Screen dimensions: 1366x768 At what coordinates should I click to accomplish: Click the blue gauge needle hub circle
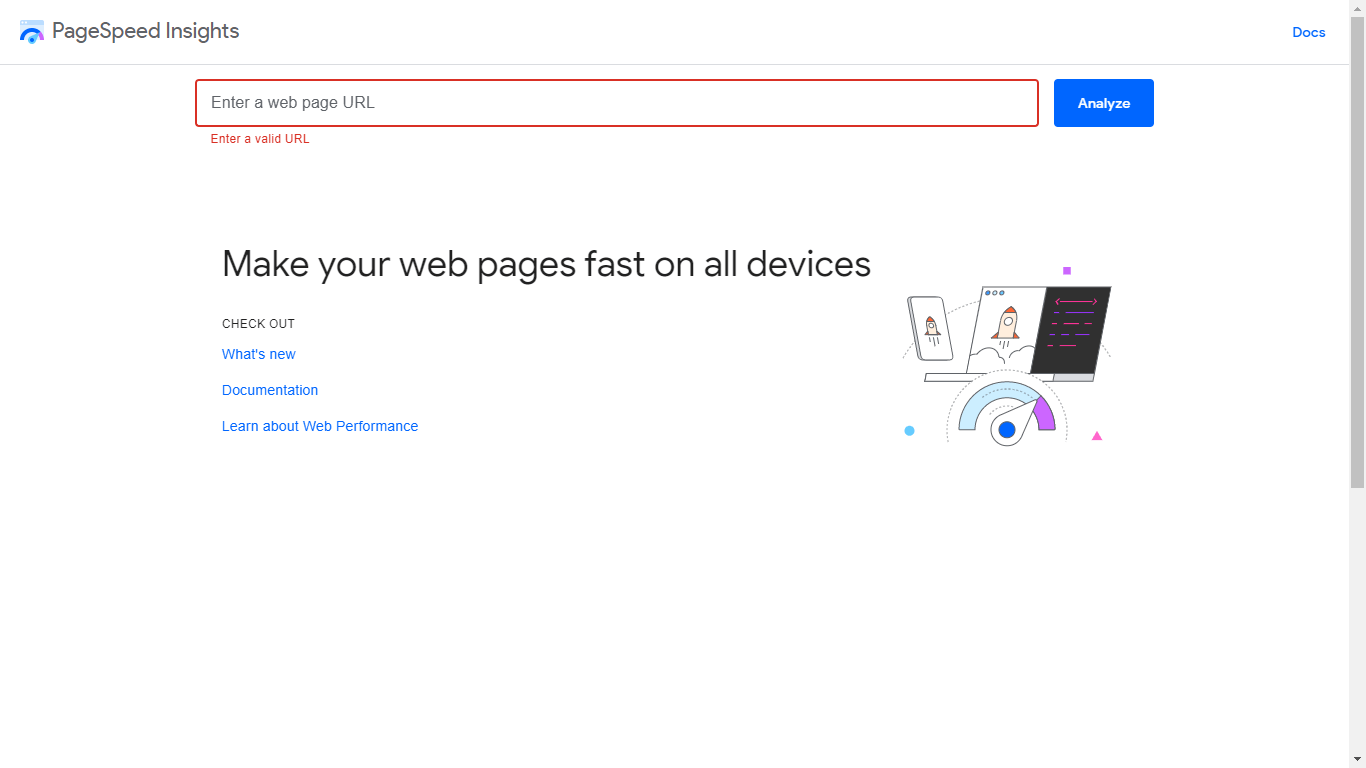tap(1007, 430)
